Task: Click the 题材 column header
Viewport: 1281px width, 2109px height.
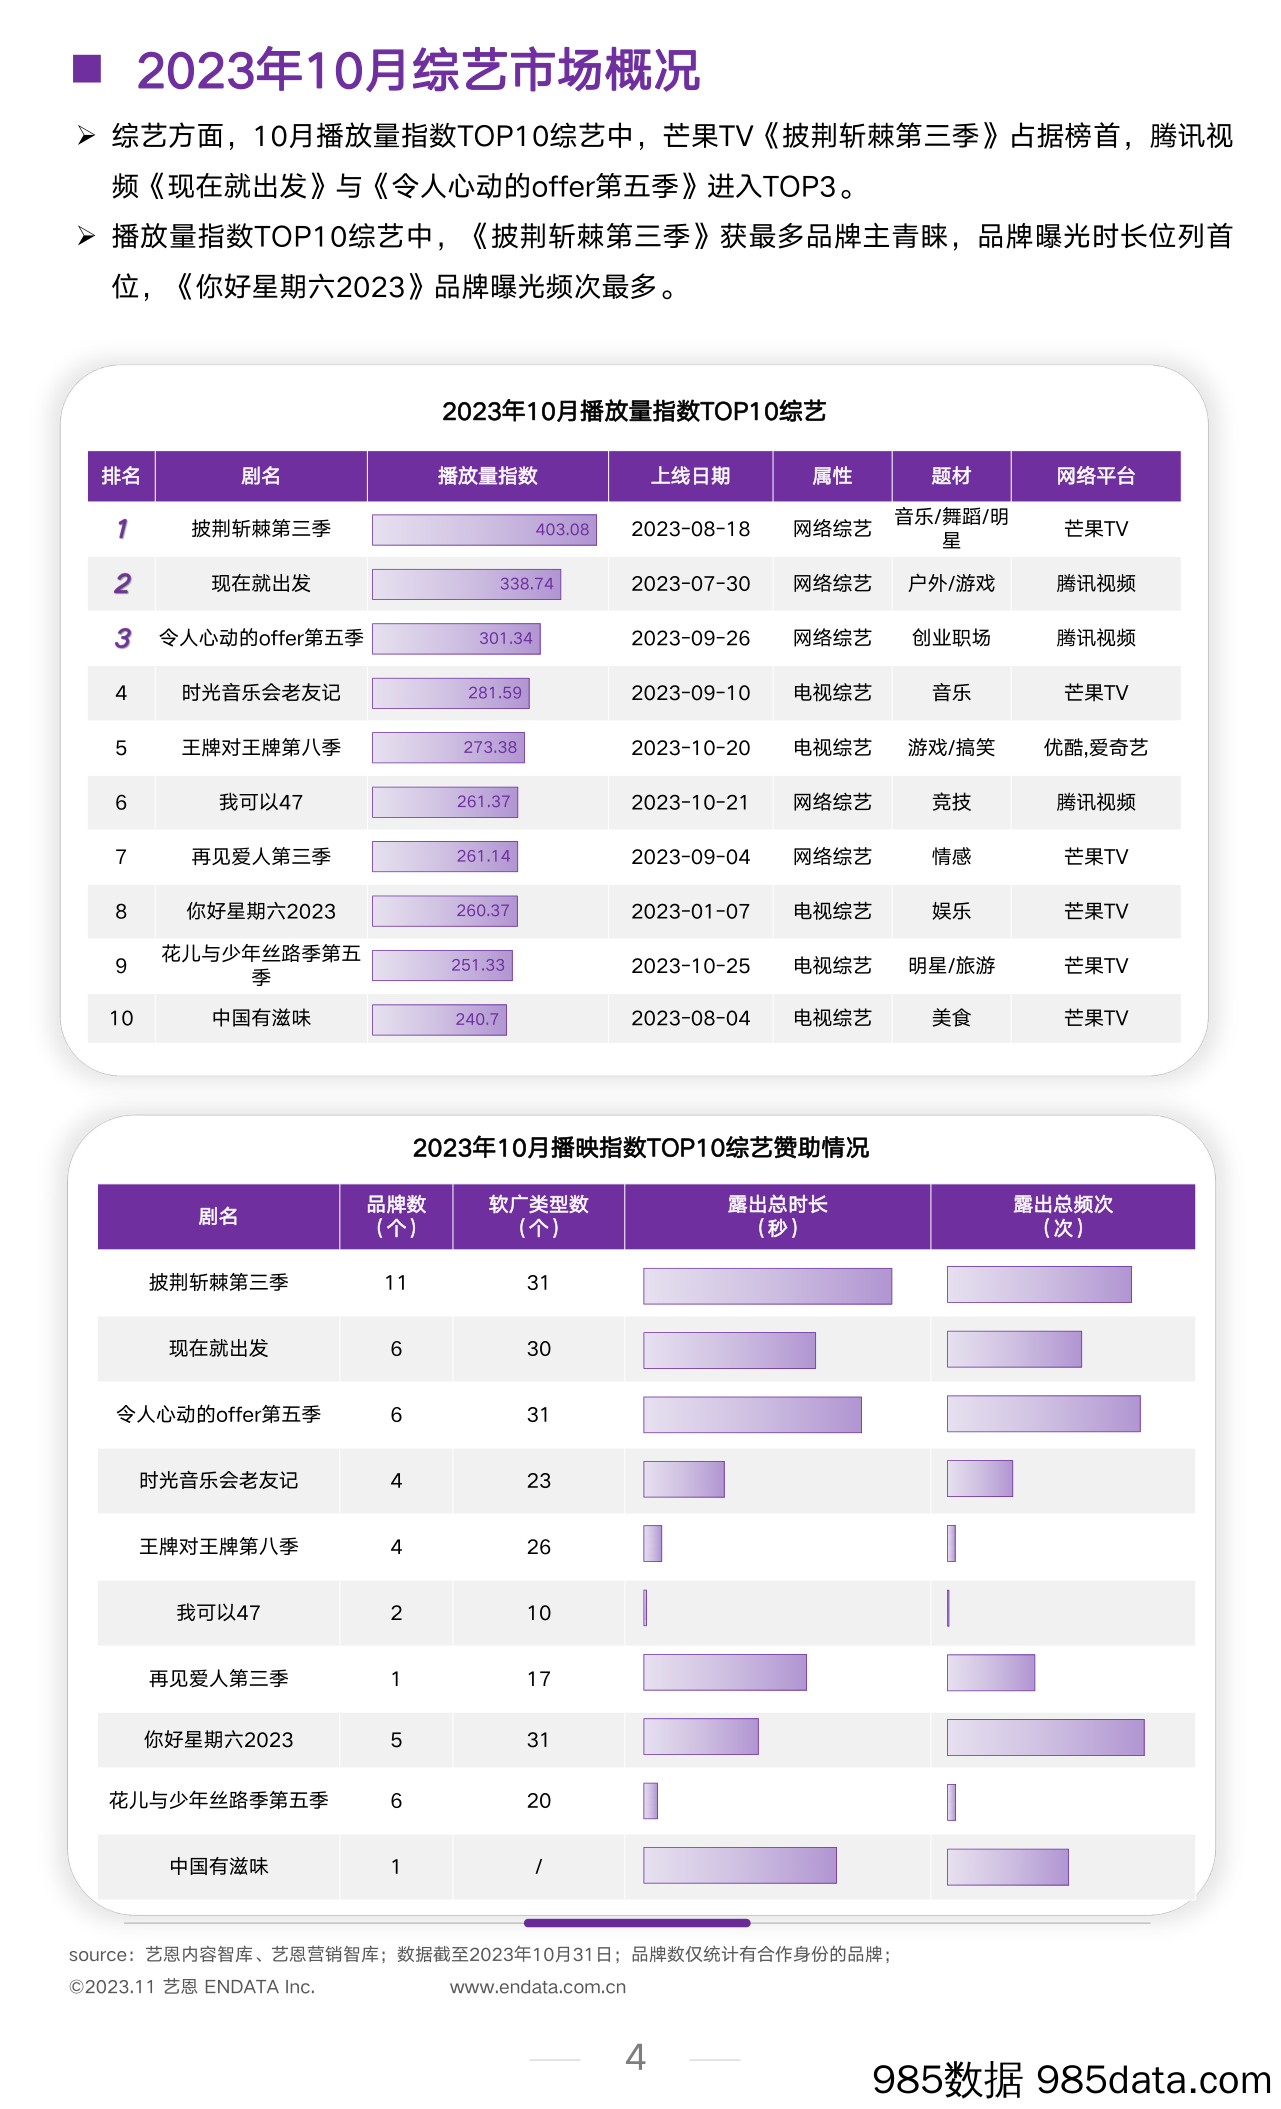Action: click(x=951, y=476)
